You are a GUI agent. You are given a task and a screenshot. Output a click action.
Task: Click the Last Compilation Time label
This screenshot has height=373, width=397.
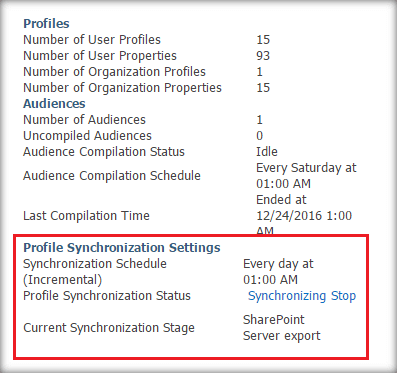click(86, 216)
